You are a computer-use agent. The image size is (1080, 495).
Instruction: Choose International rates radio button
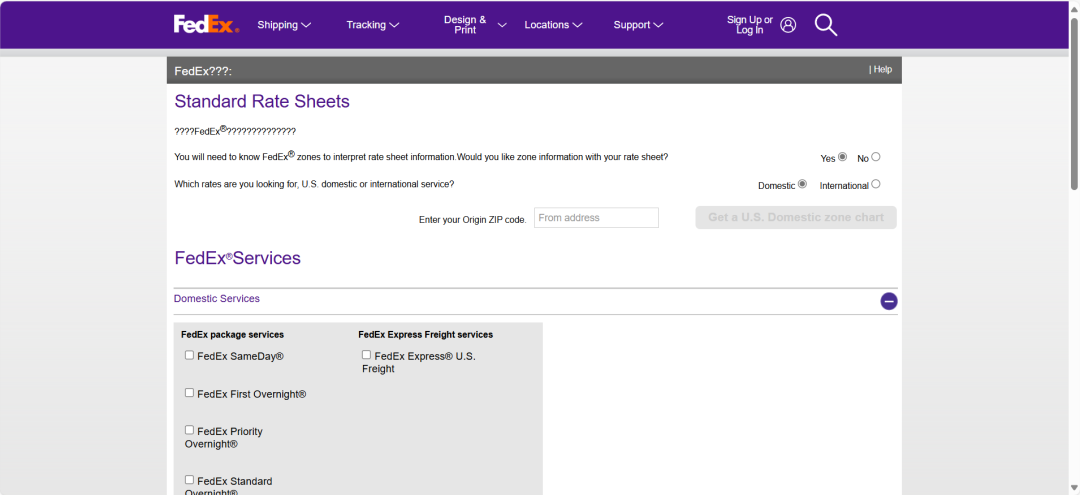click(x=876, y=184)
